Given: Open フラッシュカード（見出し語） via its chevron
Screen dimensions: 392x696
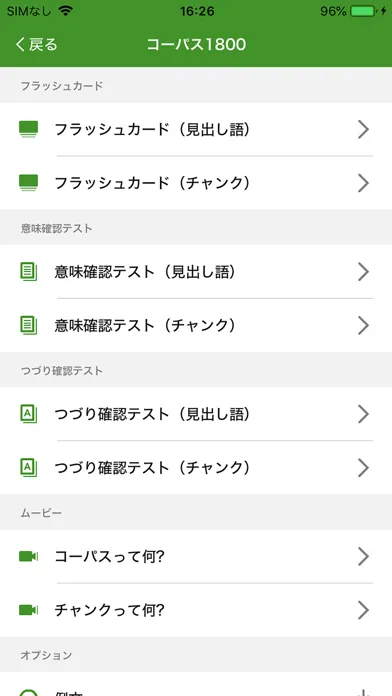Looking at the screenshot, I should (x=364, y=130).
